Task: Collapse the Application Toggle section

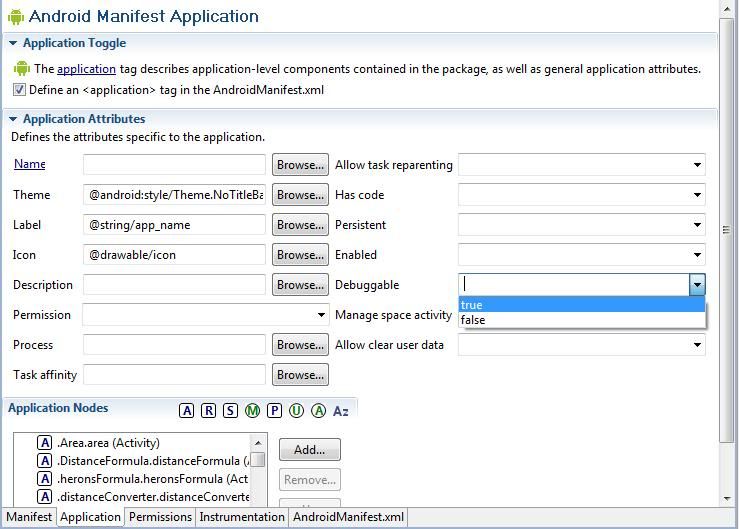Action: (13, 44)
